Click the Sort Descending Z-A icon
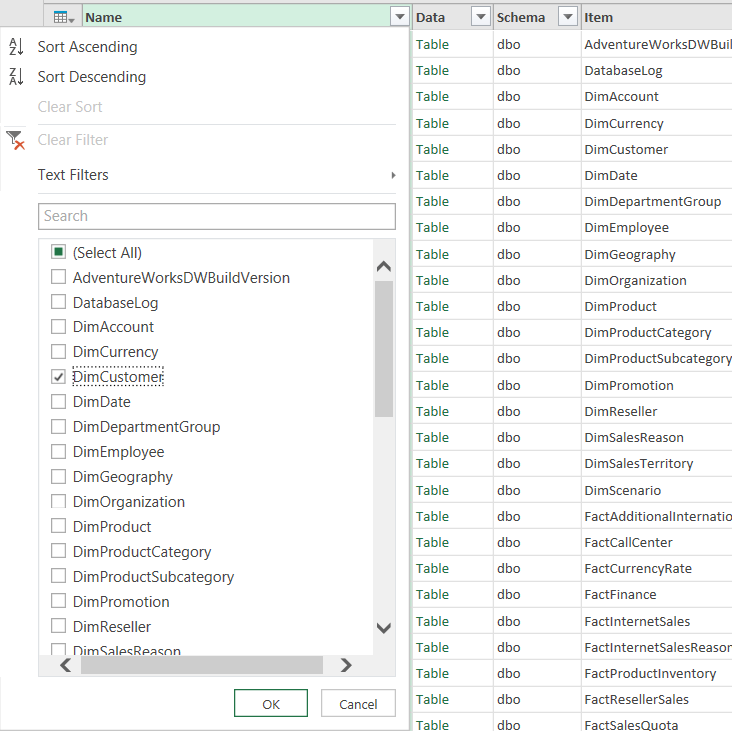The image size is (732, 731). [x=16, y=77]
